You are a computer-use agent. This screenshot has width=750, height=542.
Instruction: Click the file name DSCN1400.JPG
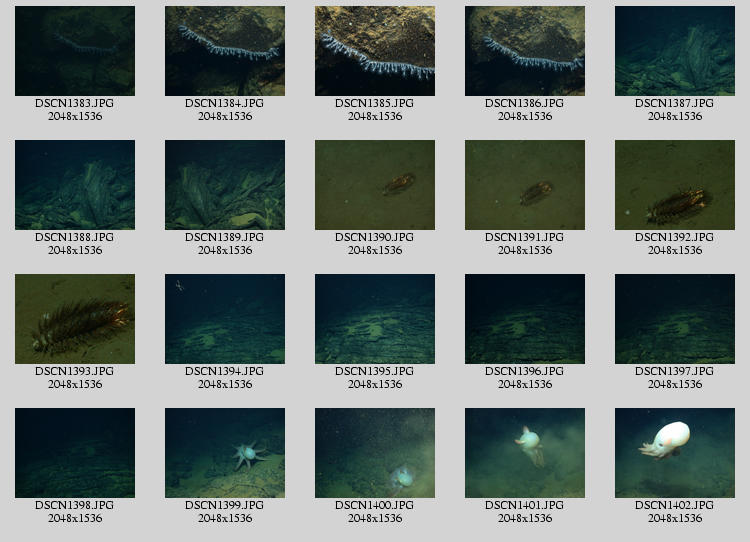tap(375, 505)
